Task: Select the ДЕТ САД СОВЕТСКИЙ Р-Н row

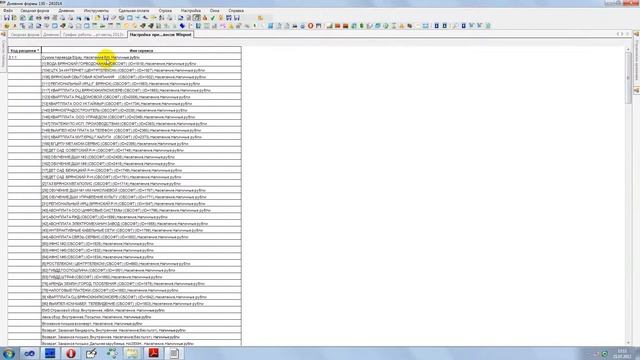Action: click(x=141, y=150)
